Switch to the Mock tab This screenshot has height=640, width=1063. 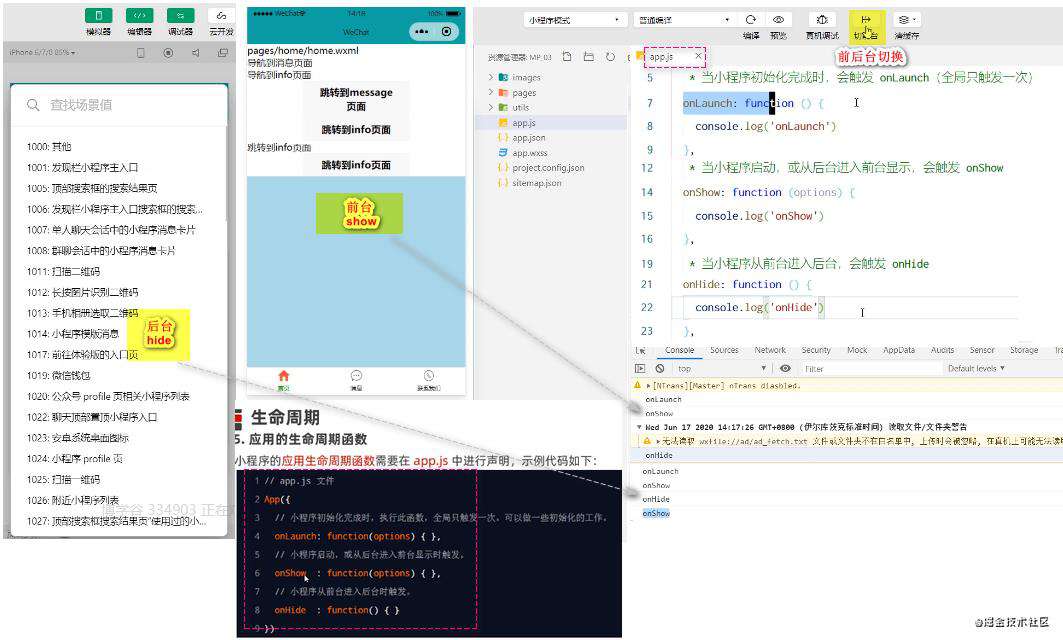(x=857, y=350)
